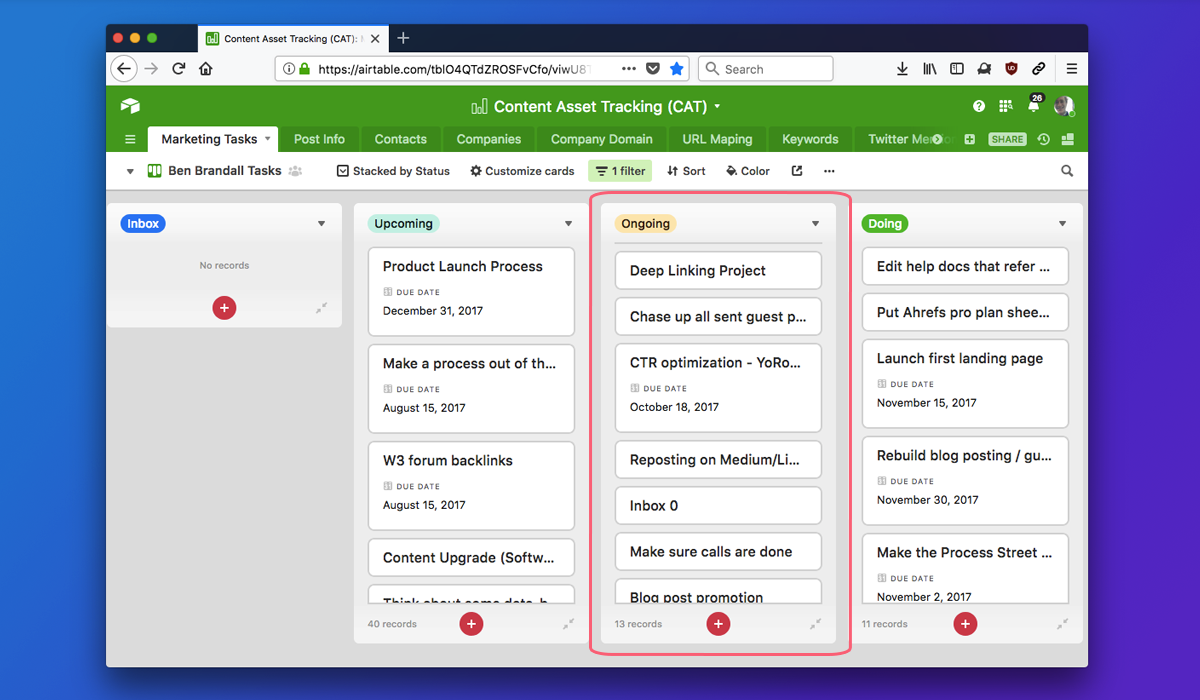Open the Airtable home logo
This screenshot has width=1200, height=700.
coord(130,106)
